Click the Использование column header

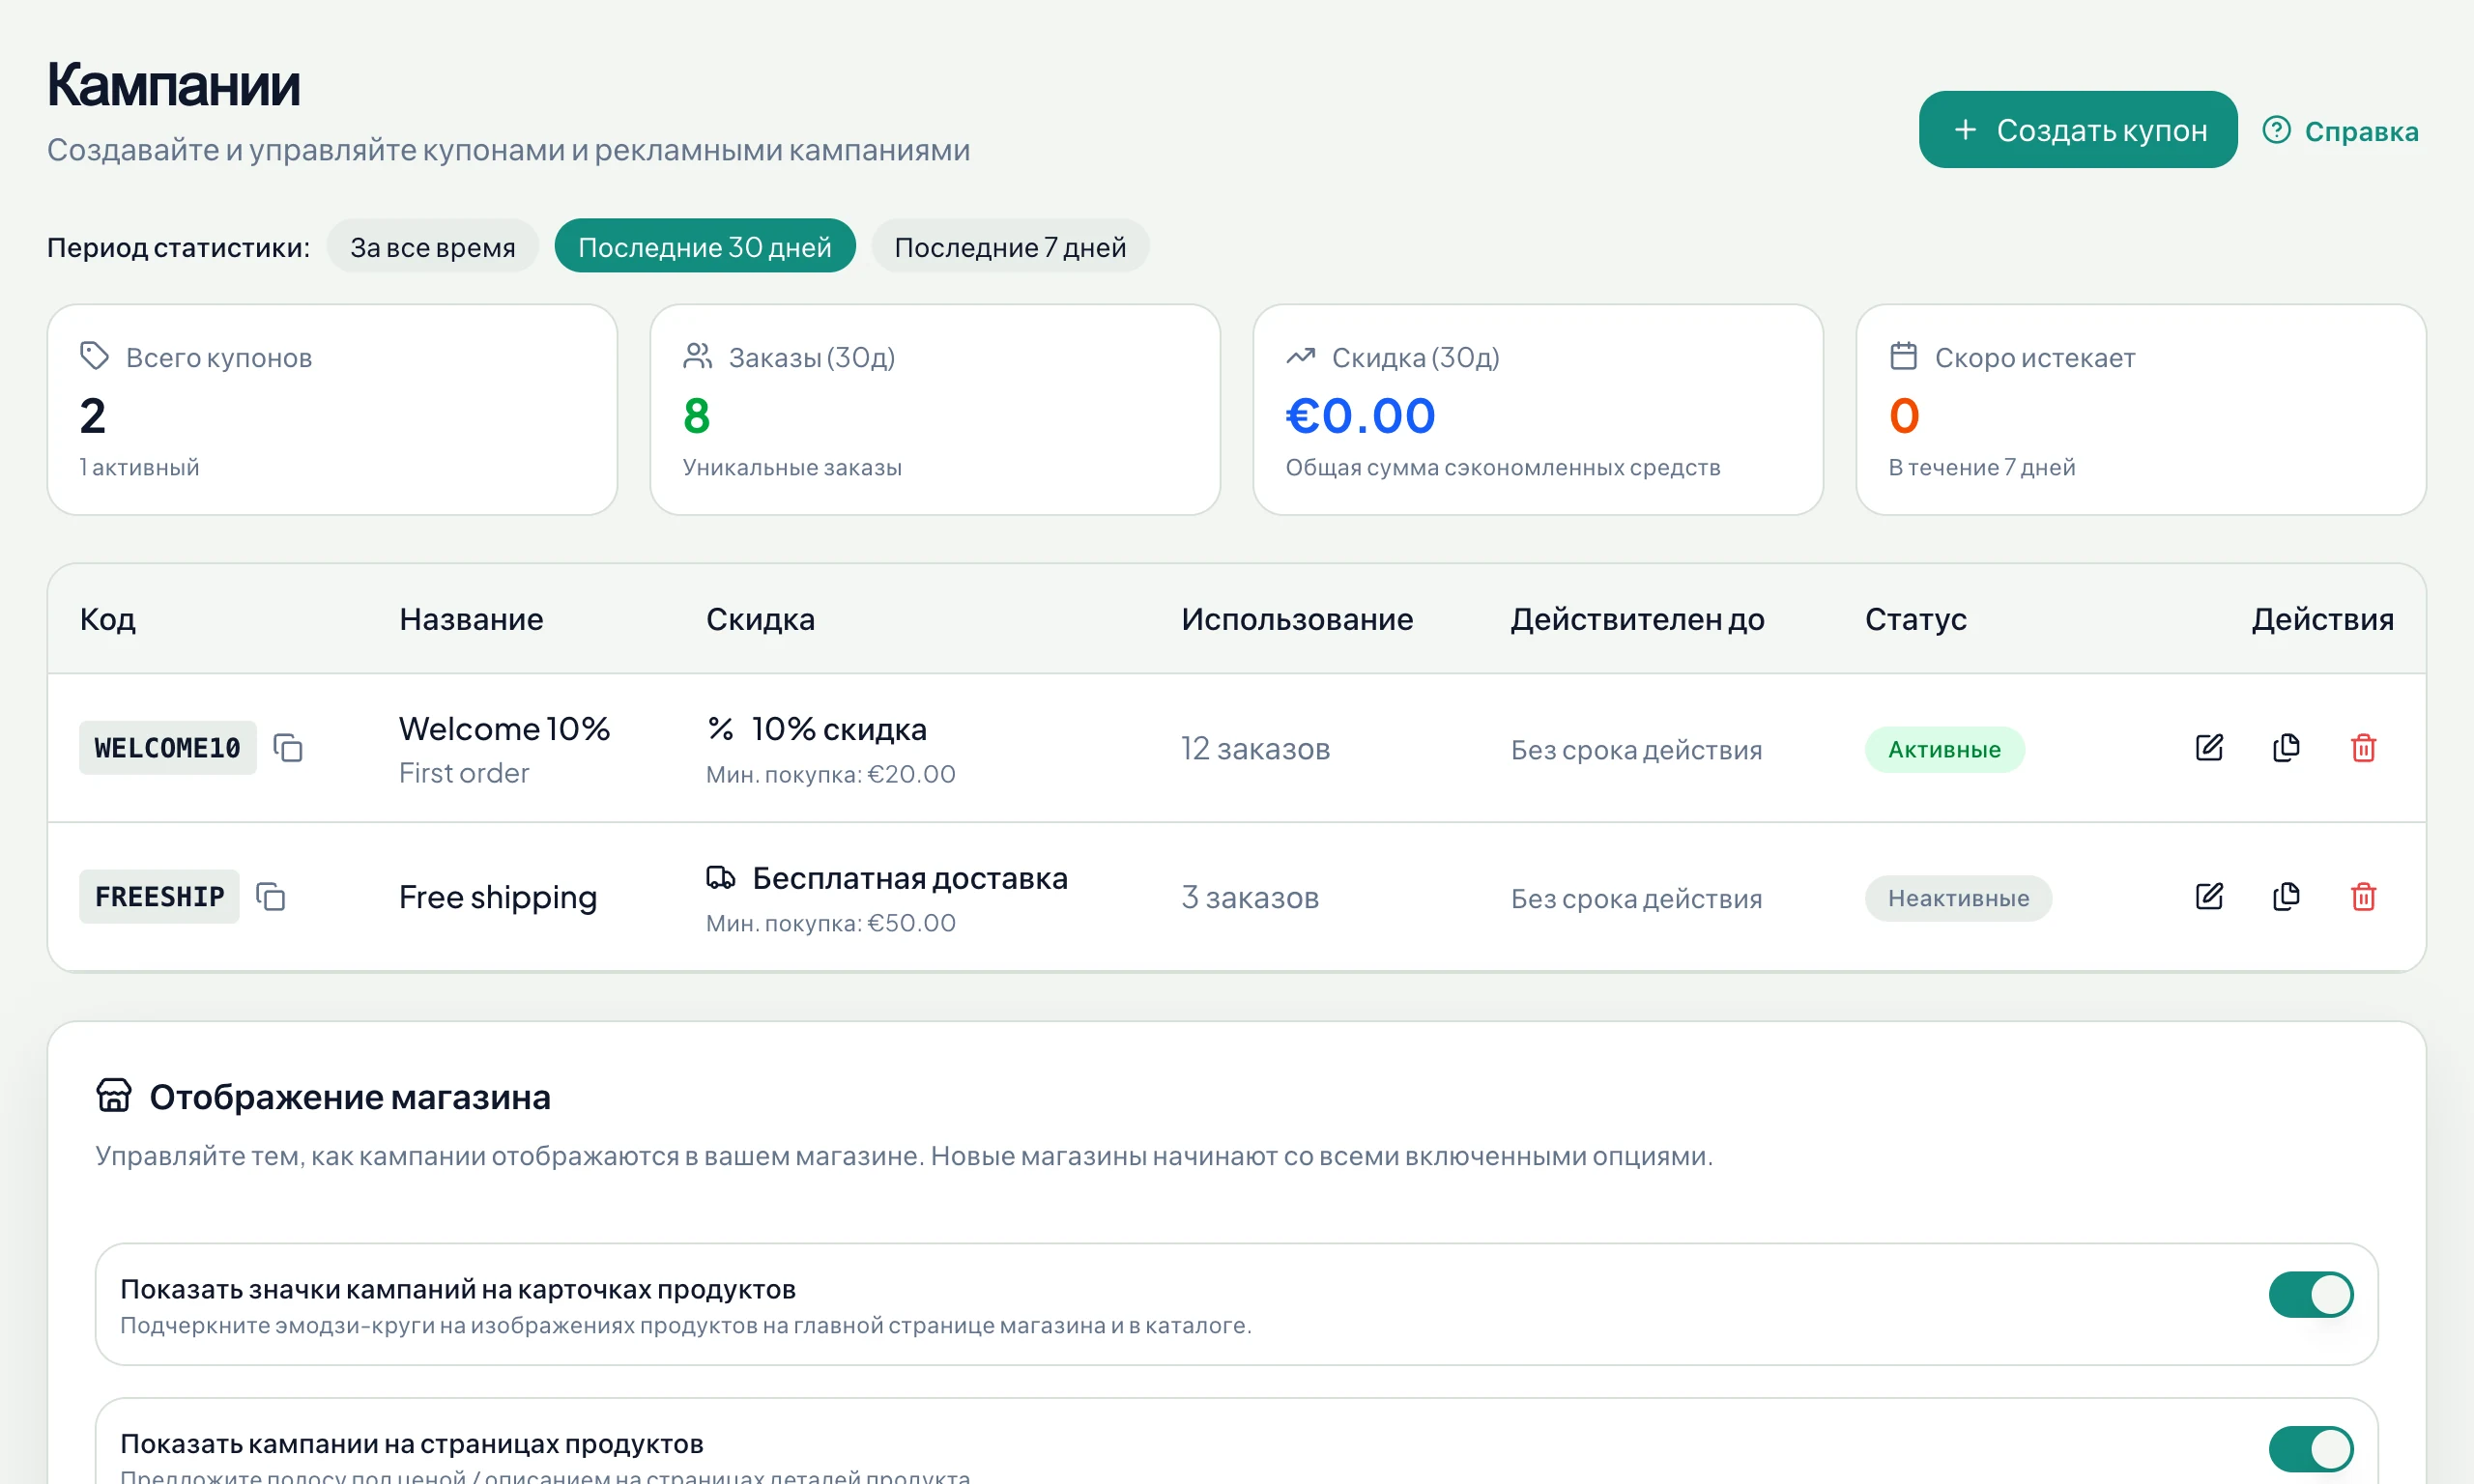point(1297,619)
